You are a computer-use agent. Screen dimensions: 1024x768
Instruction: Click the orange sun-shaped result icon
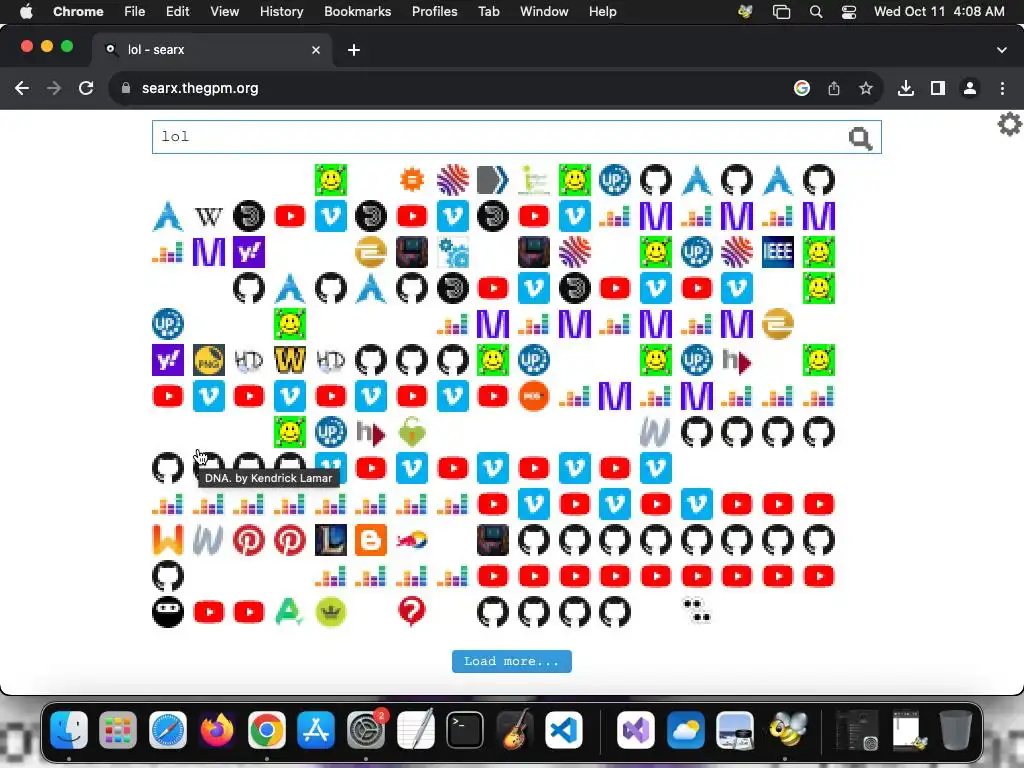coord(411,180)
